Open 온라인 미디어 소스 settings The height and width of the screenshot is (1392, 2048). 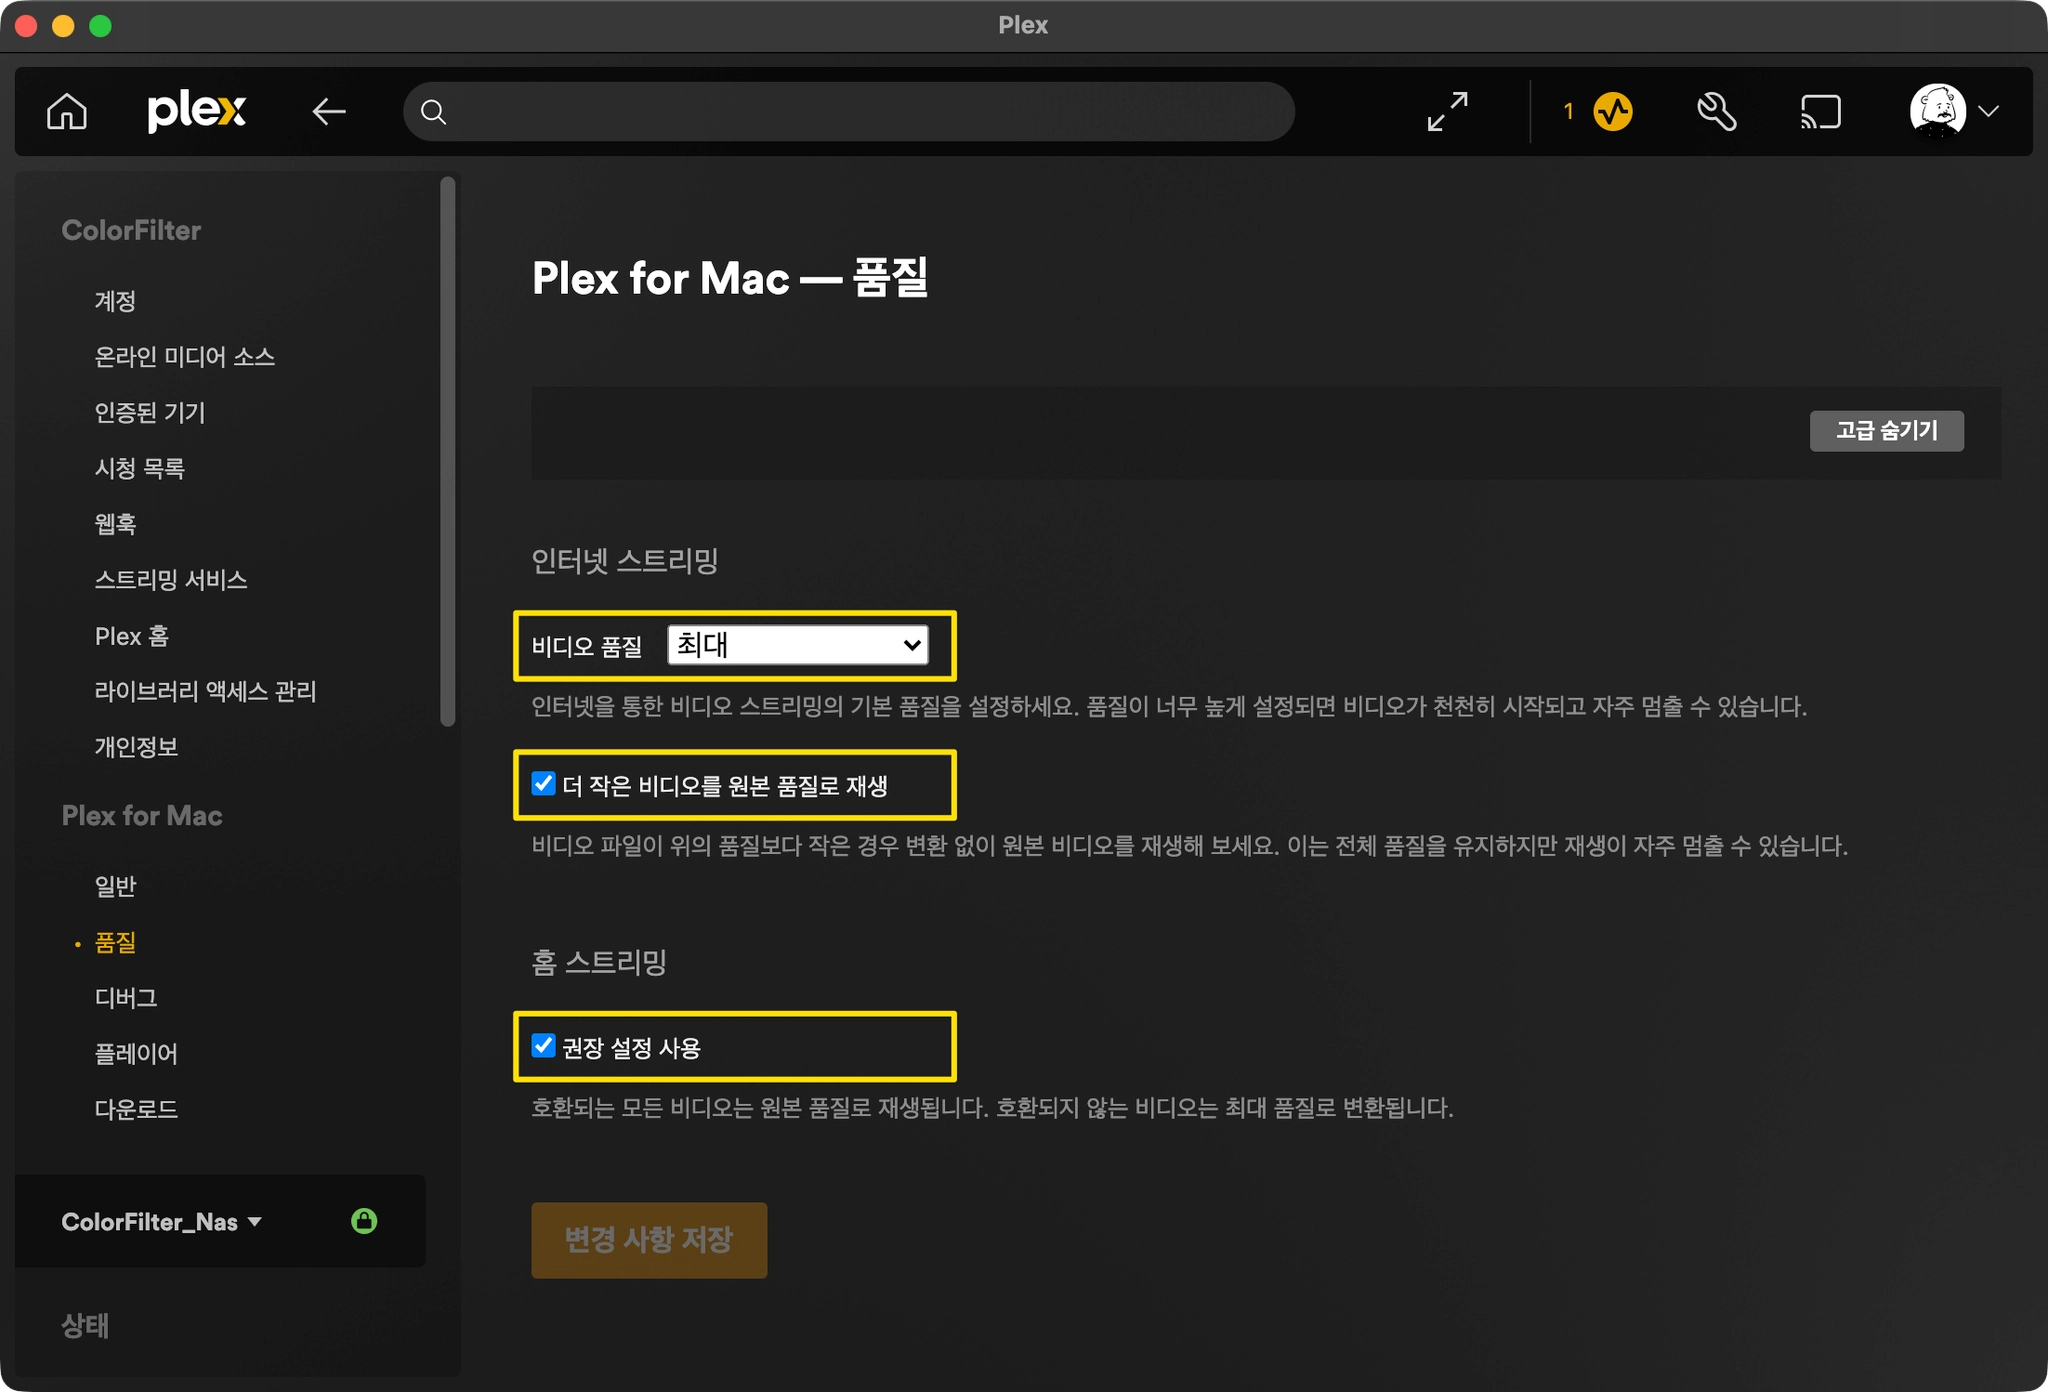click(184, 357)
